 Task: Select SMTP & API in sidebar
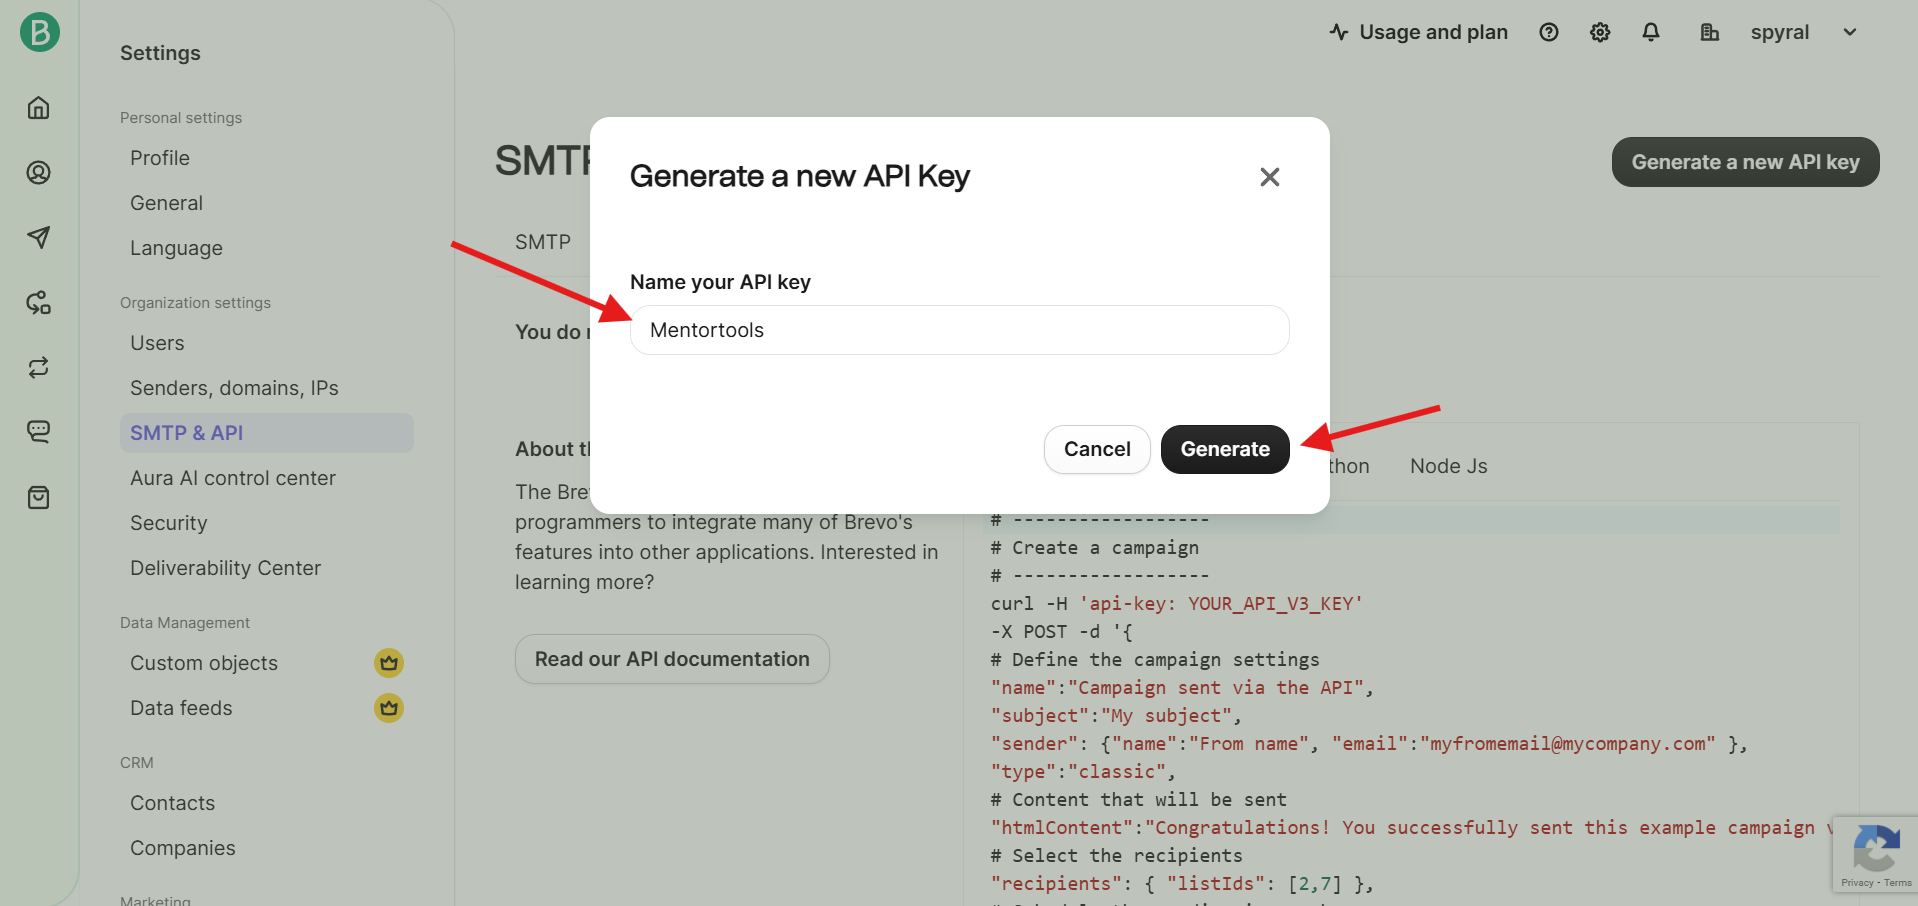[x=267, y=433]
